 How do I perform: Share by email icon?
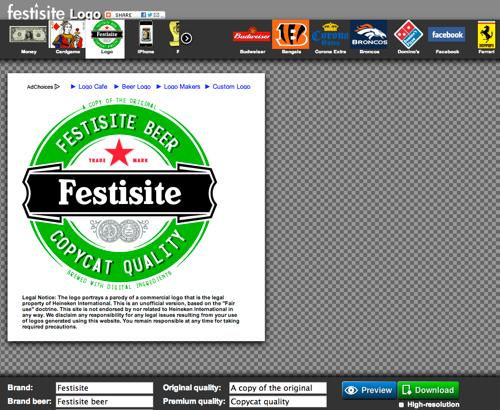[157, 15]
